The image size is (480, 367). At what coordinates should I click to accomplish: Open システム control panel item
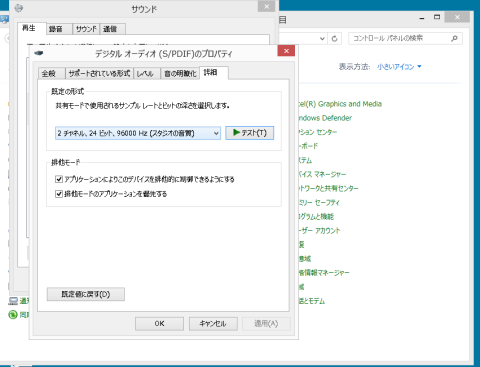tap(305, 160)
